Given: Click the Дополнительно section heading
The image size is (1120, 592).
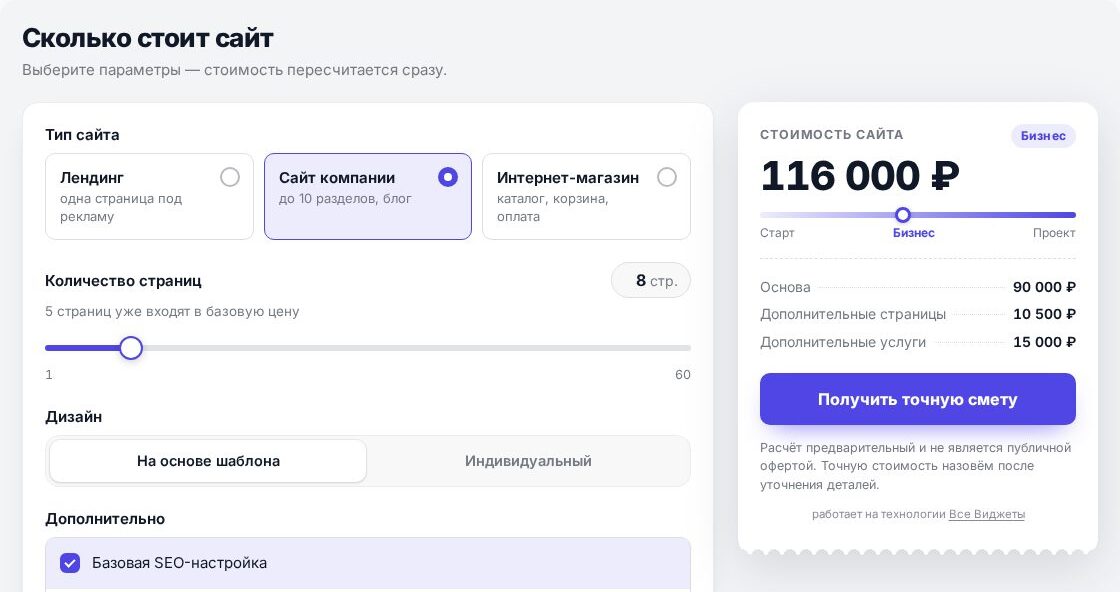Looking at the screenshot, I should [105, 519].
